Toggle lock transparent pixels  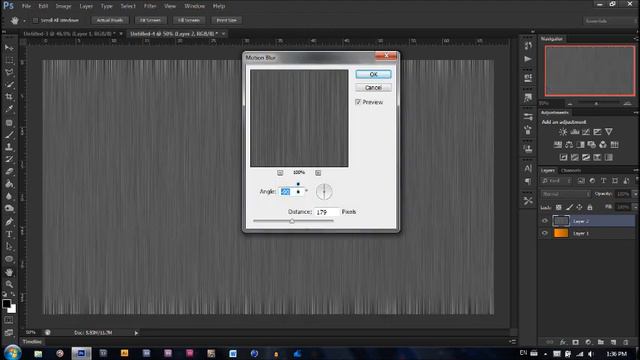click(x=558, y=207)
